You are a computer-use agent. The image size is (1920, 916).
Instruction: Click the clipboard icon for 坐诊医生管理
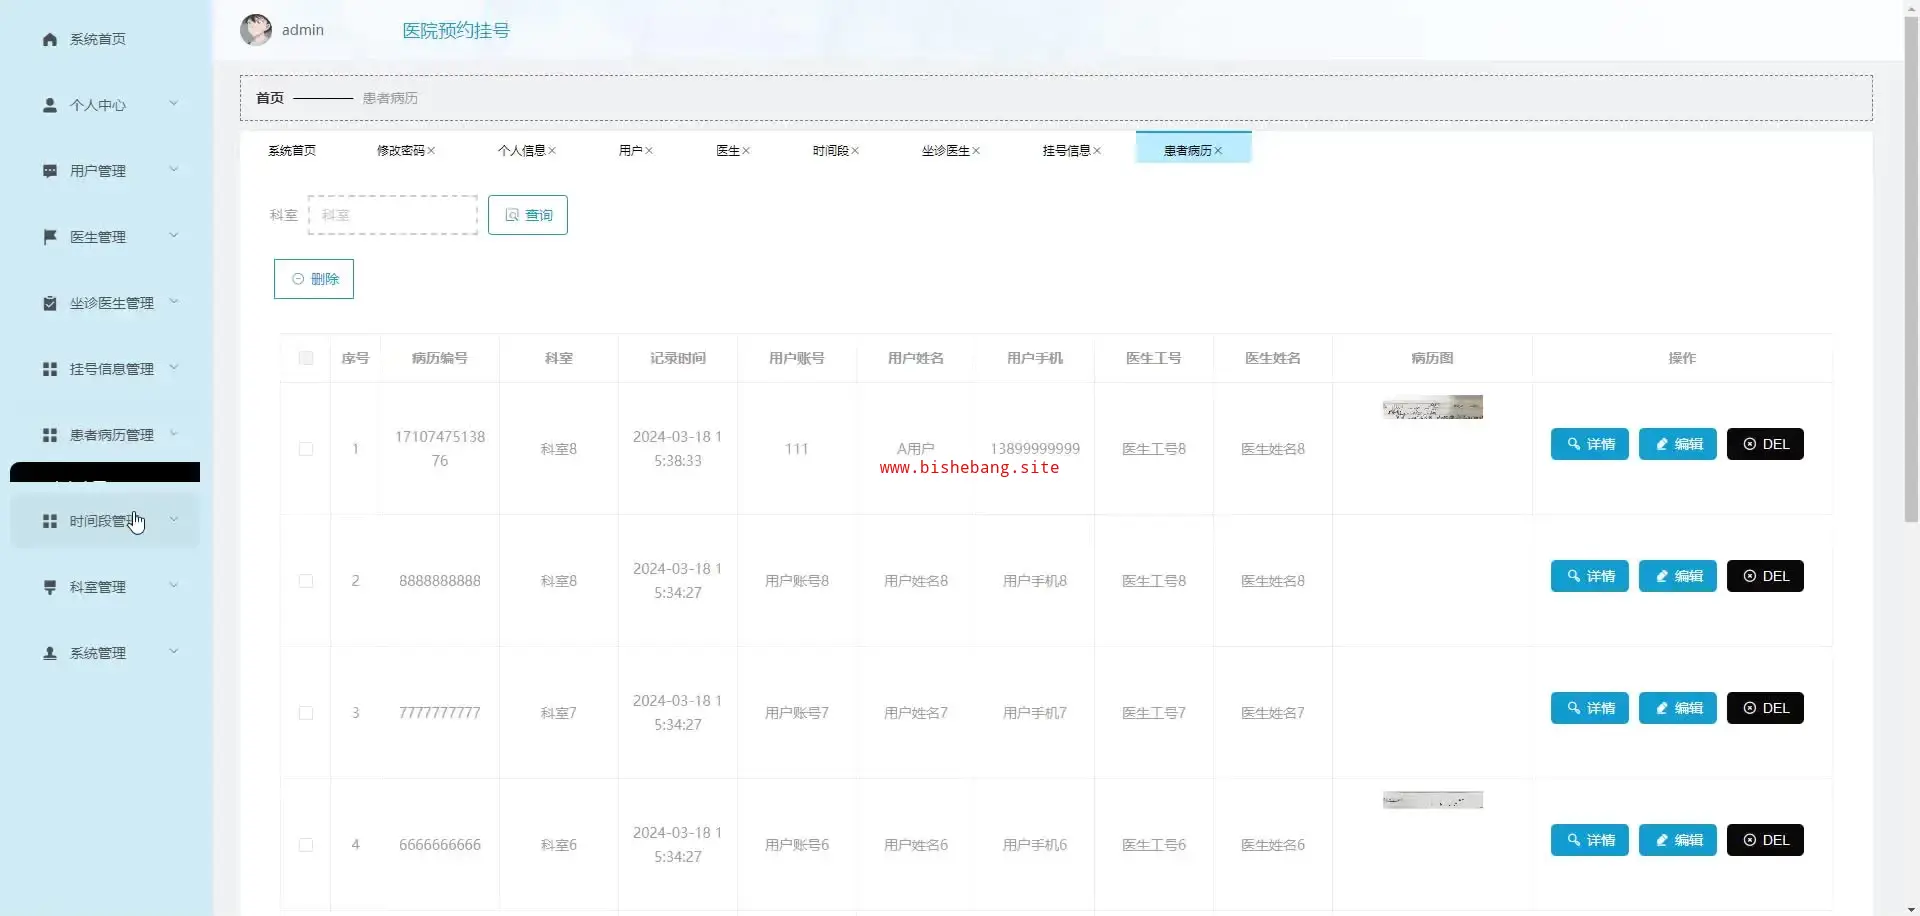[x=50, y=303]
